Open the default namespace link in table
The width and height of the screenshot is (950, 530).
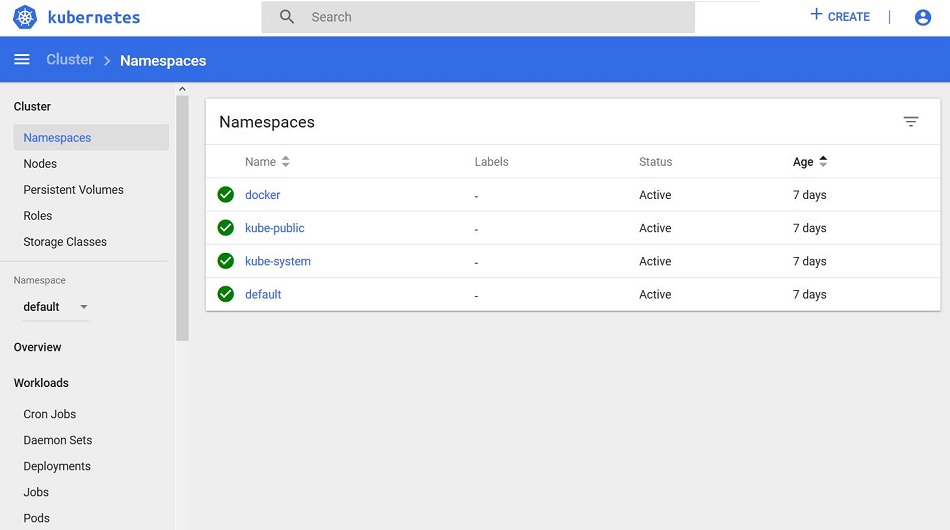click(263, 294)
